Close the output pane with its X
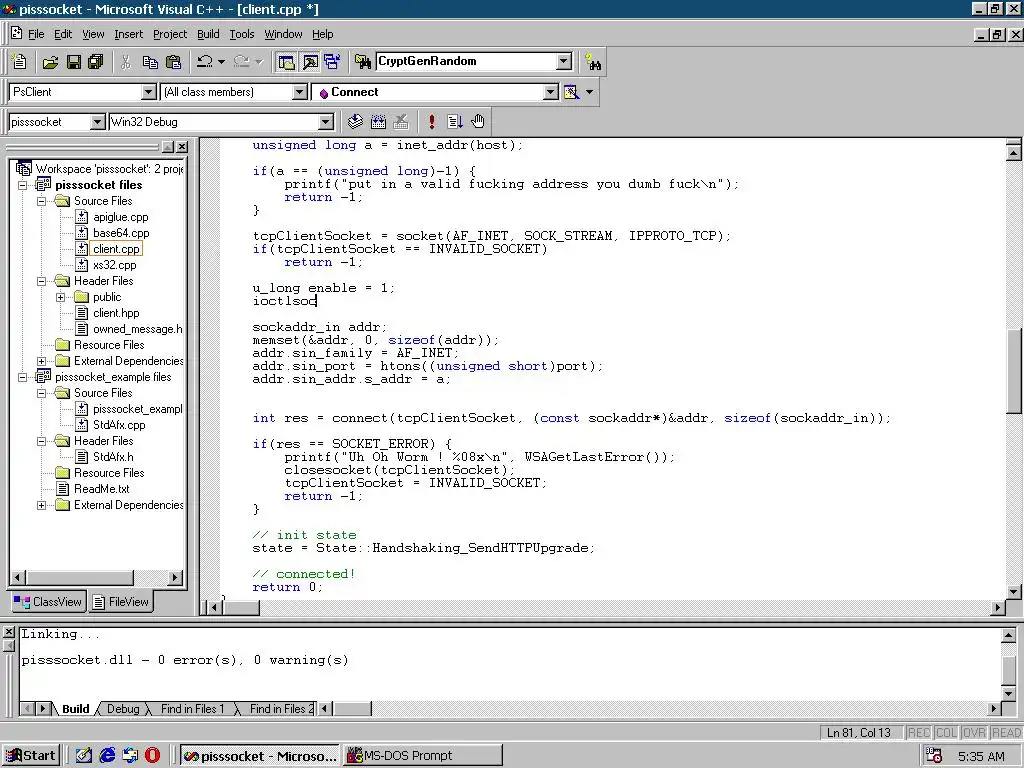 [8, 632]
